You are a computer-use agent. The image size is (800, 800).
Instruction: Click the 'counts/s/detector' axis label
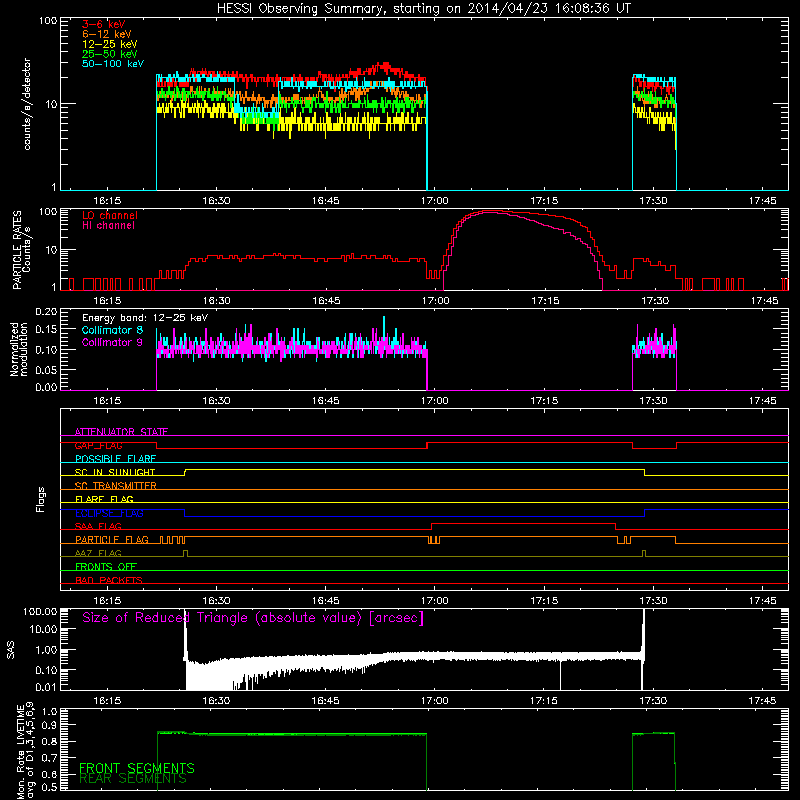point(27,104)
